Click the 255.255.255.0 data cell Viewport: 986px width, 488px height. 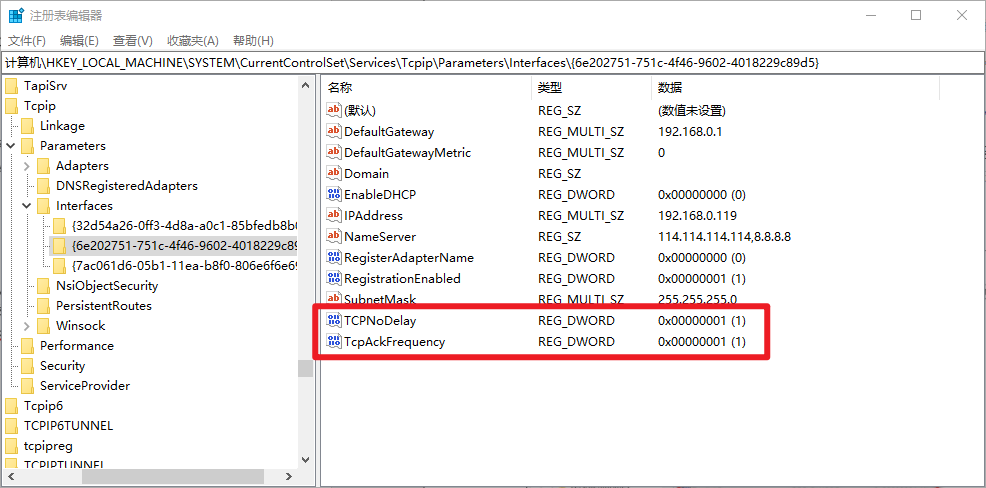click(697, 299)
